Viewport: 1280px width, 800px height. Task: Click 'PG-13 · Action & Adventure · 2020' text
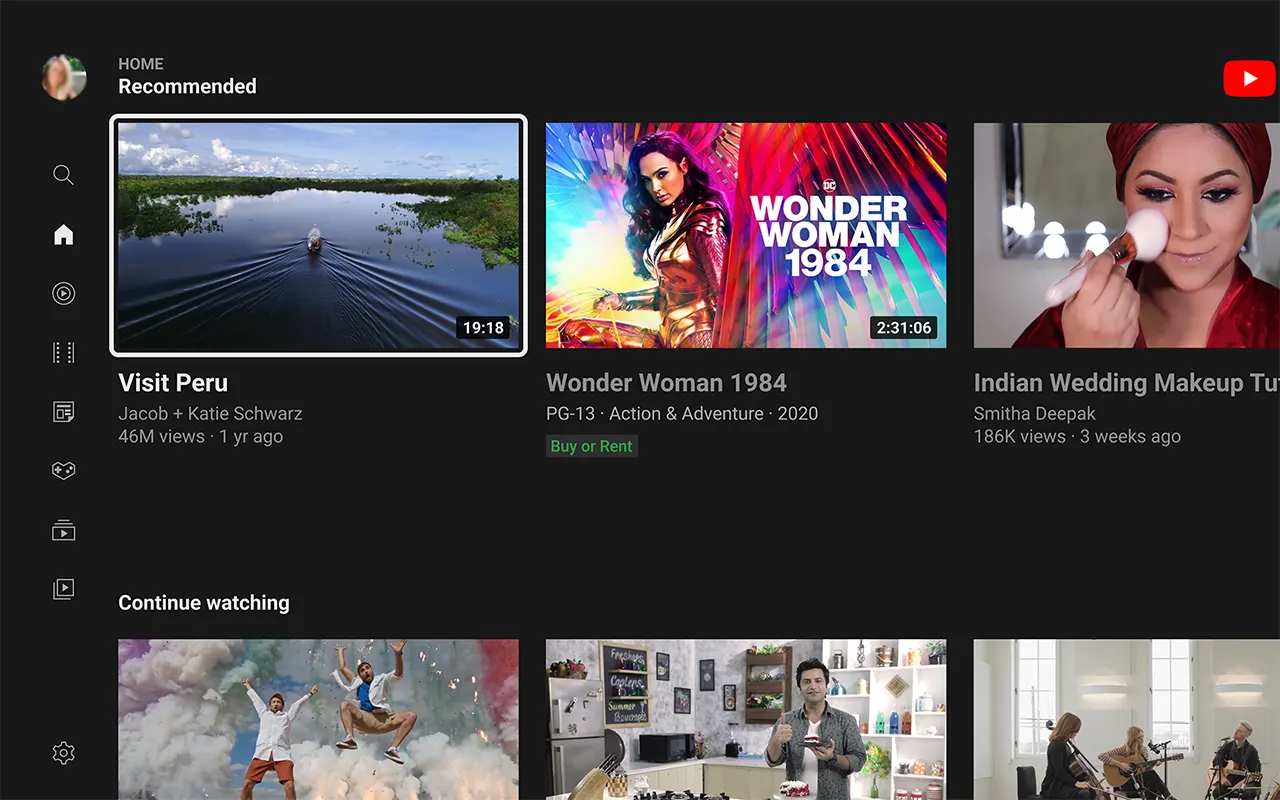point(682,413)
